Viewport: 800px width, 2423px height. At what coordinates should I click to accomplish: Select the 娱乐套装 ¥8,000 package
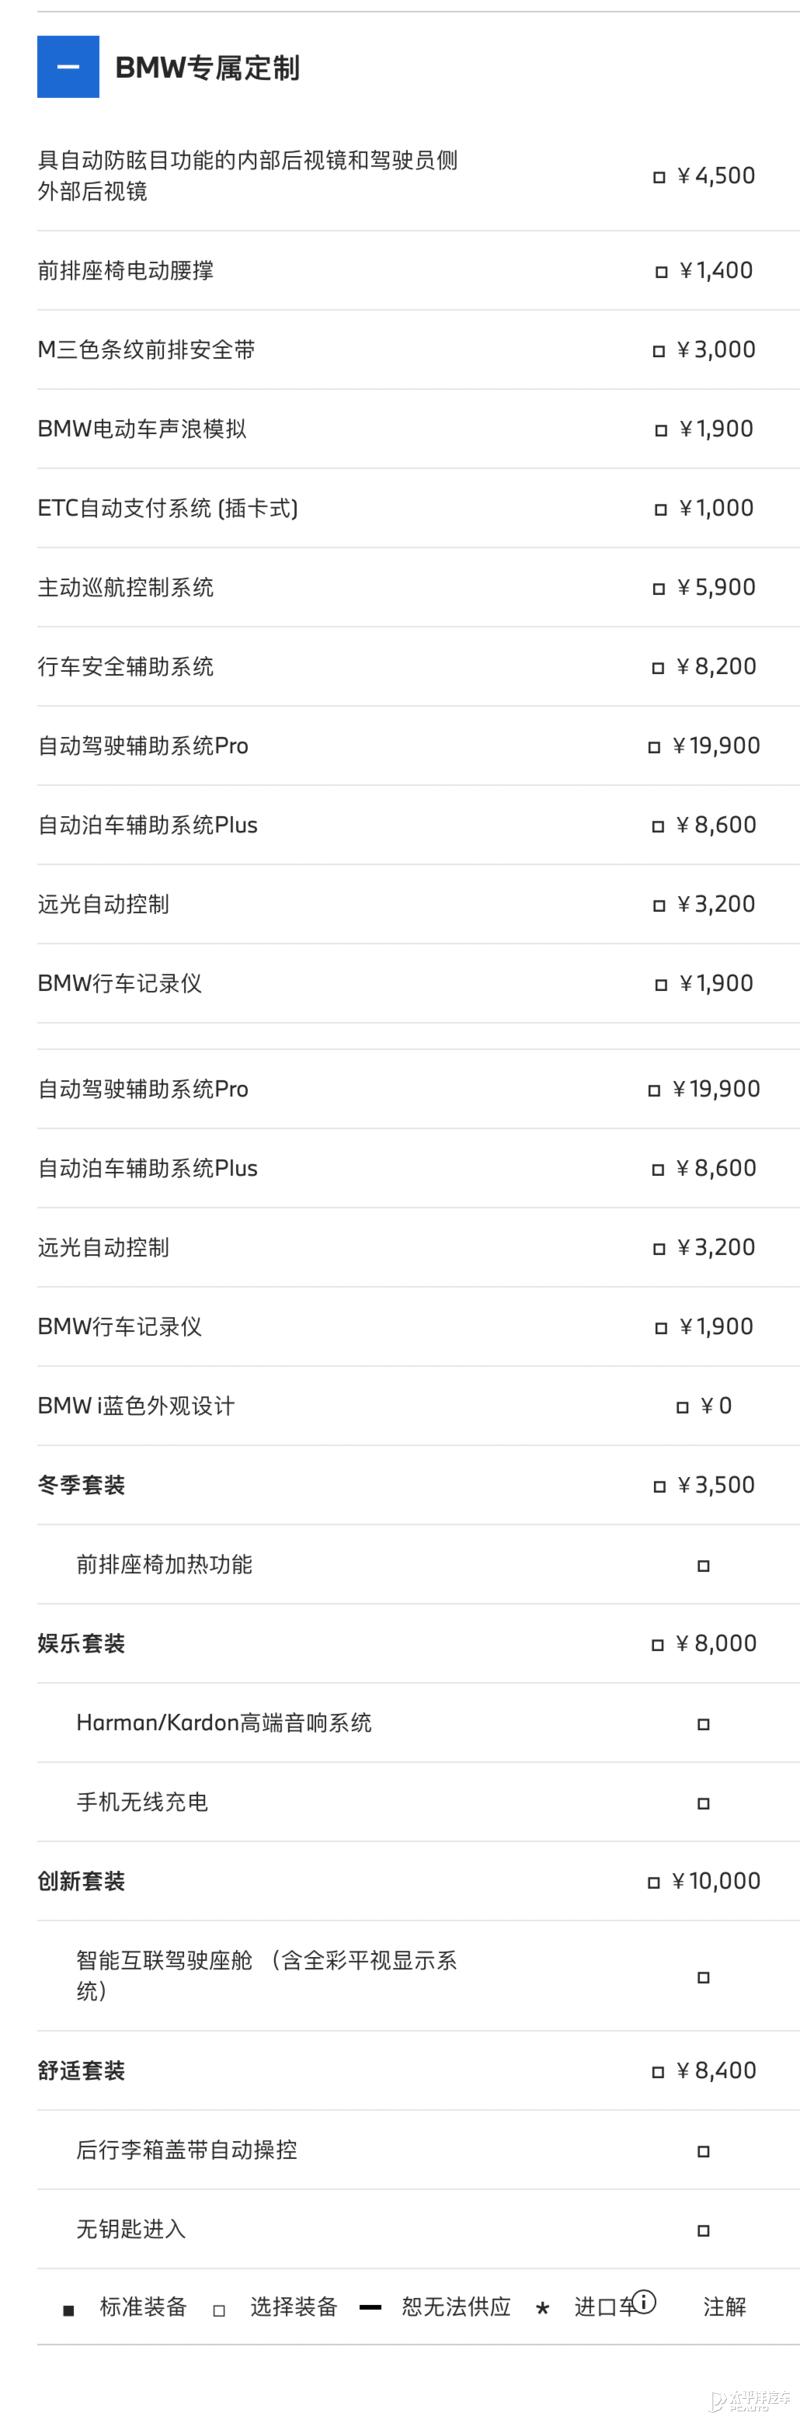(x=658, y=1645)
